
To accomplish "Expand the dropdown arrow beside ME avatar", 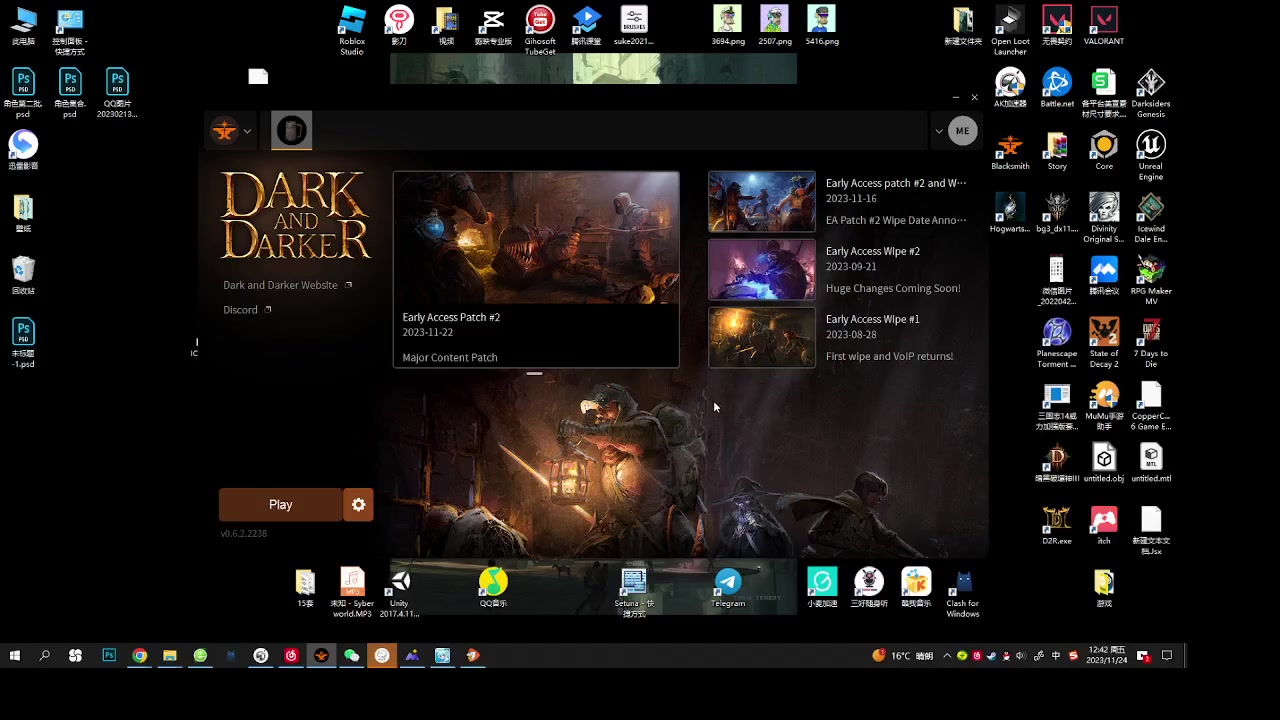I will 938,131.
